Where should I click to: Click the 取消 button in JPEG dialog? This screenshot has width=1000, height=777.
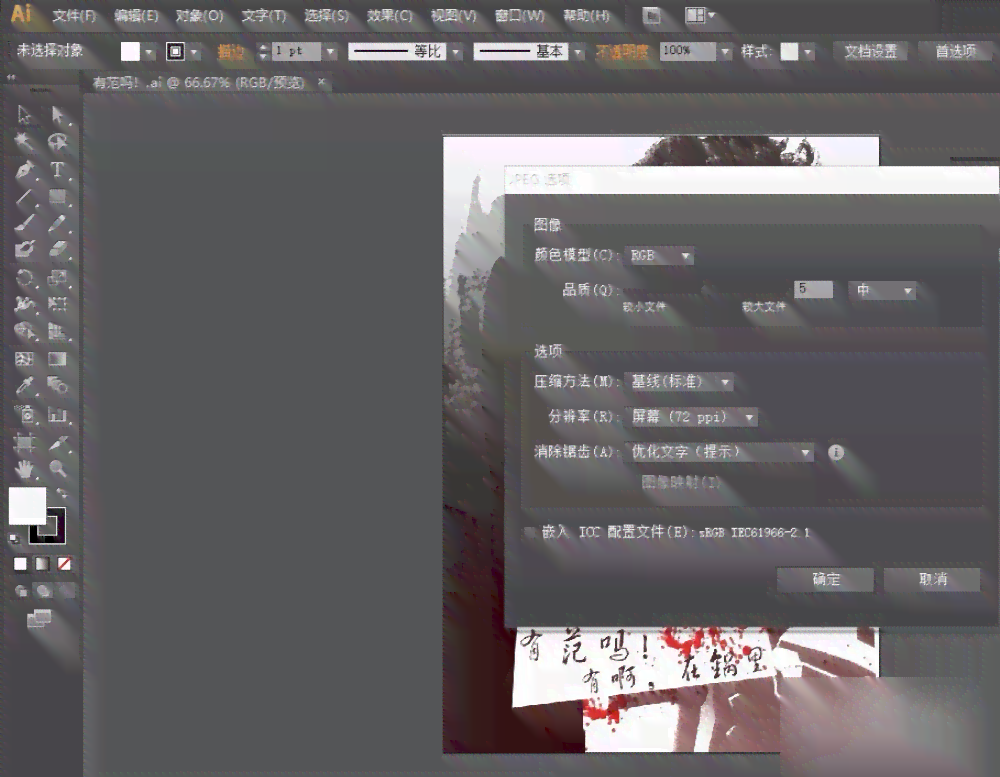(932, 580)
